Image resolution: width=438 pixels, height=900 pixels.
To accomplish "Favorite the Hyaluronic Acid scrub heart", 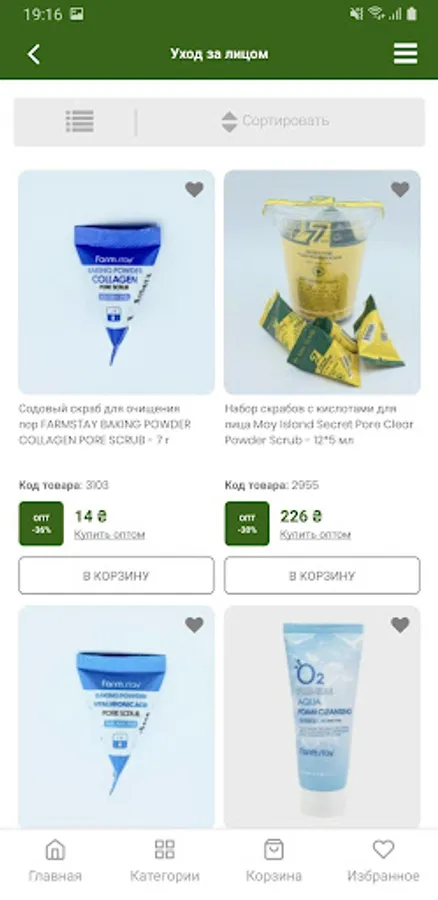I will click(x=194, y=625).
